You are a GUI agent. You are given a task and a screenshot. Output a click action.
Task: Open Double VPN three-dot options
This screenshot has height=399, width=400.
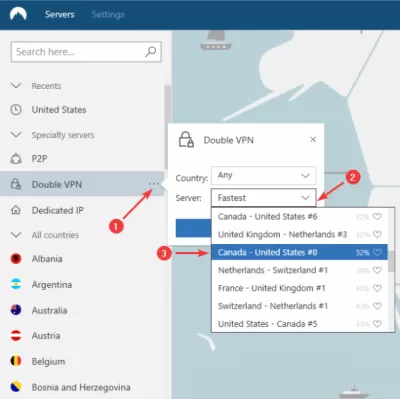click(154, 184)
